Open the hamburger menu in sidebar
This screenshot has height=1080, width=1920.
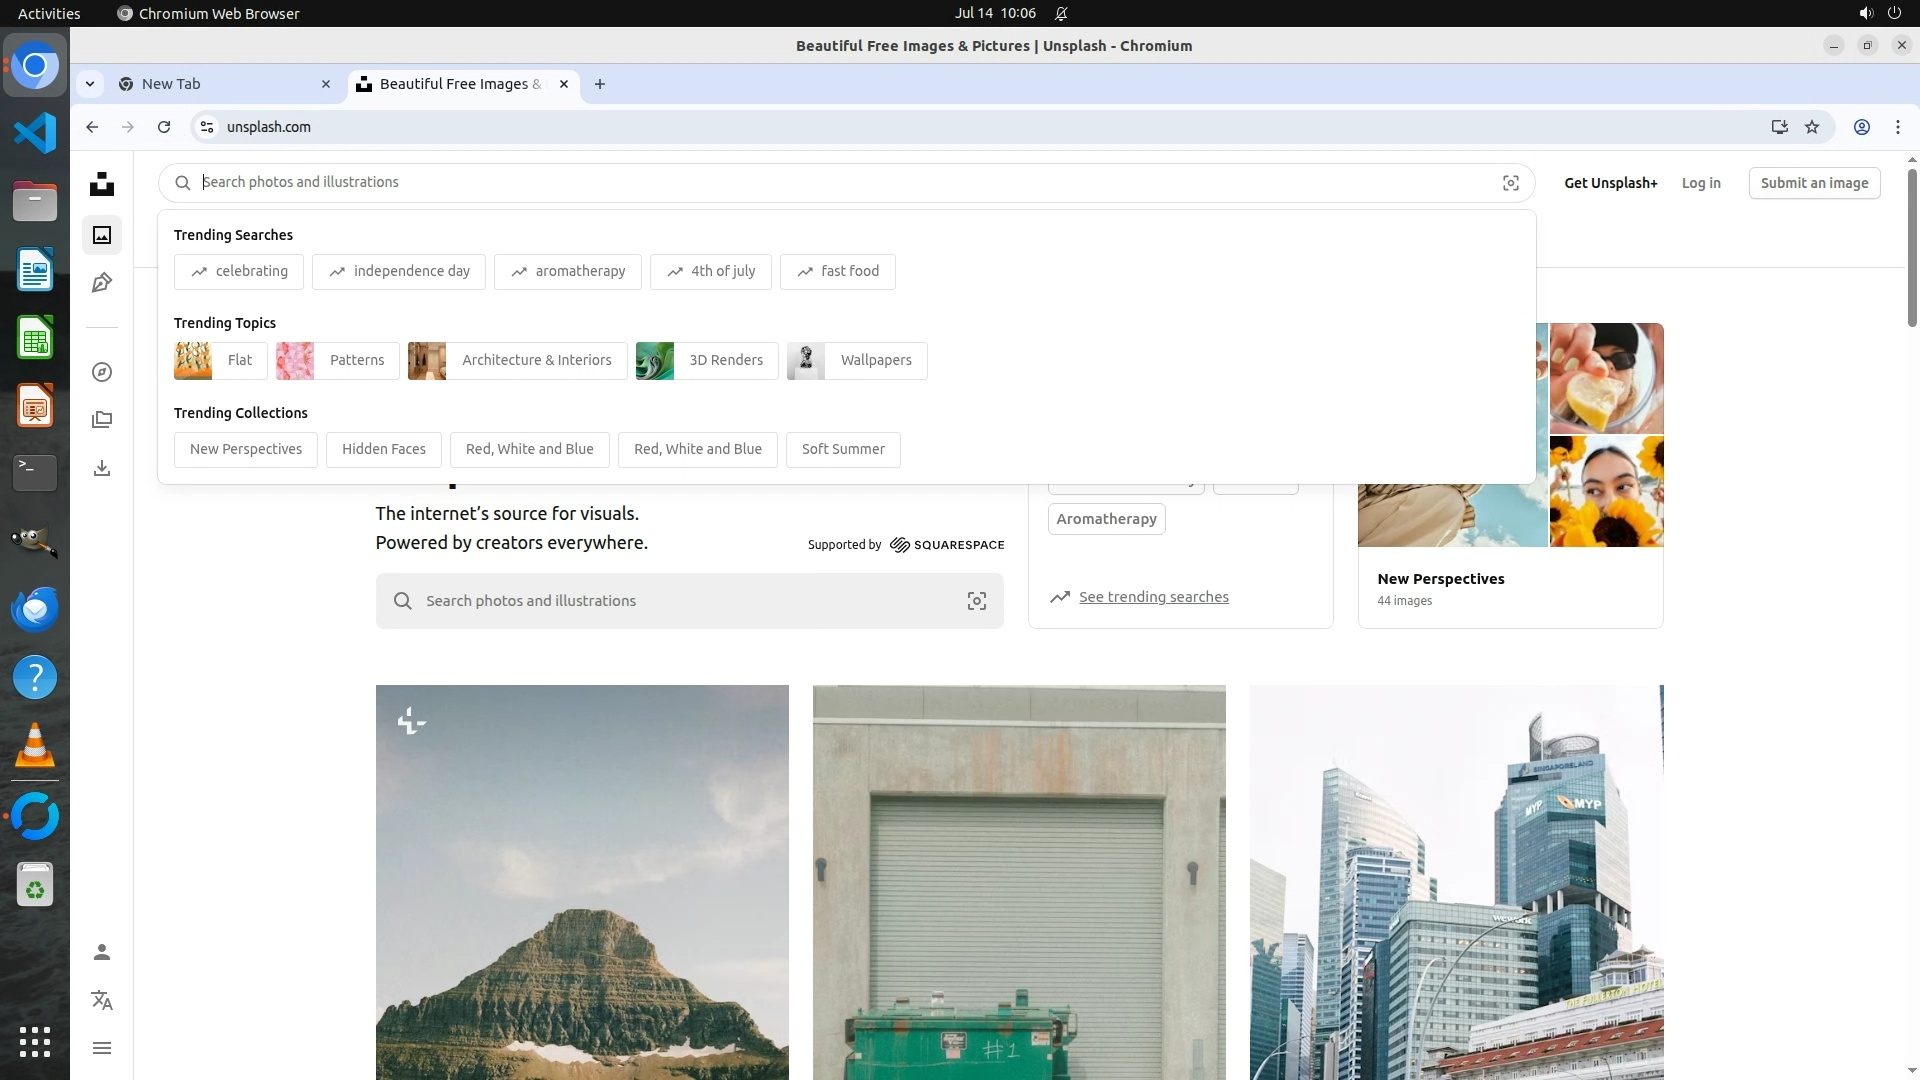(102, 1048)
